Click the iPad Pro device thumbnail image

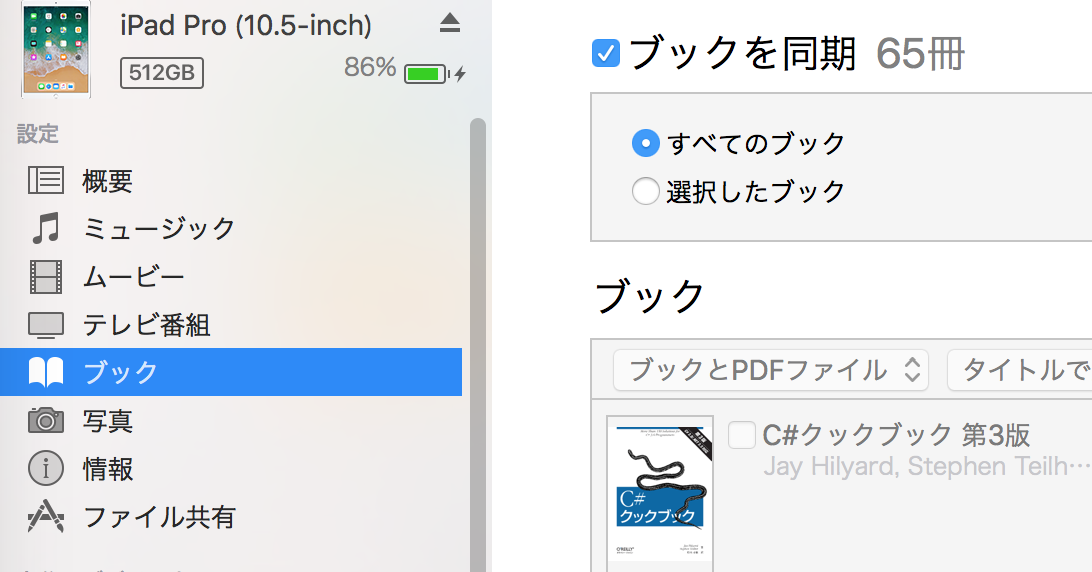coord(56,49)
